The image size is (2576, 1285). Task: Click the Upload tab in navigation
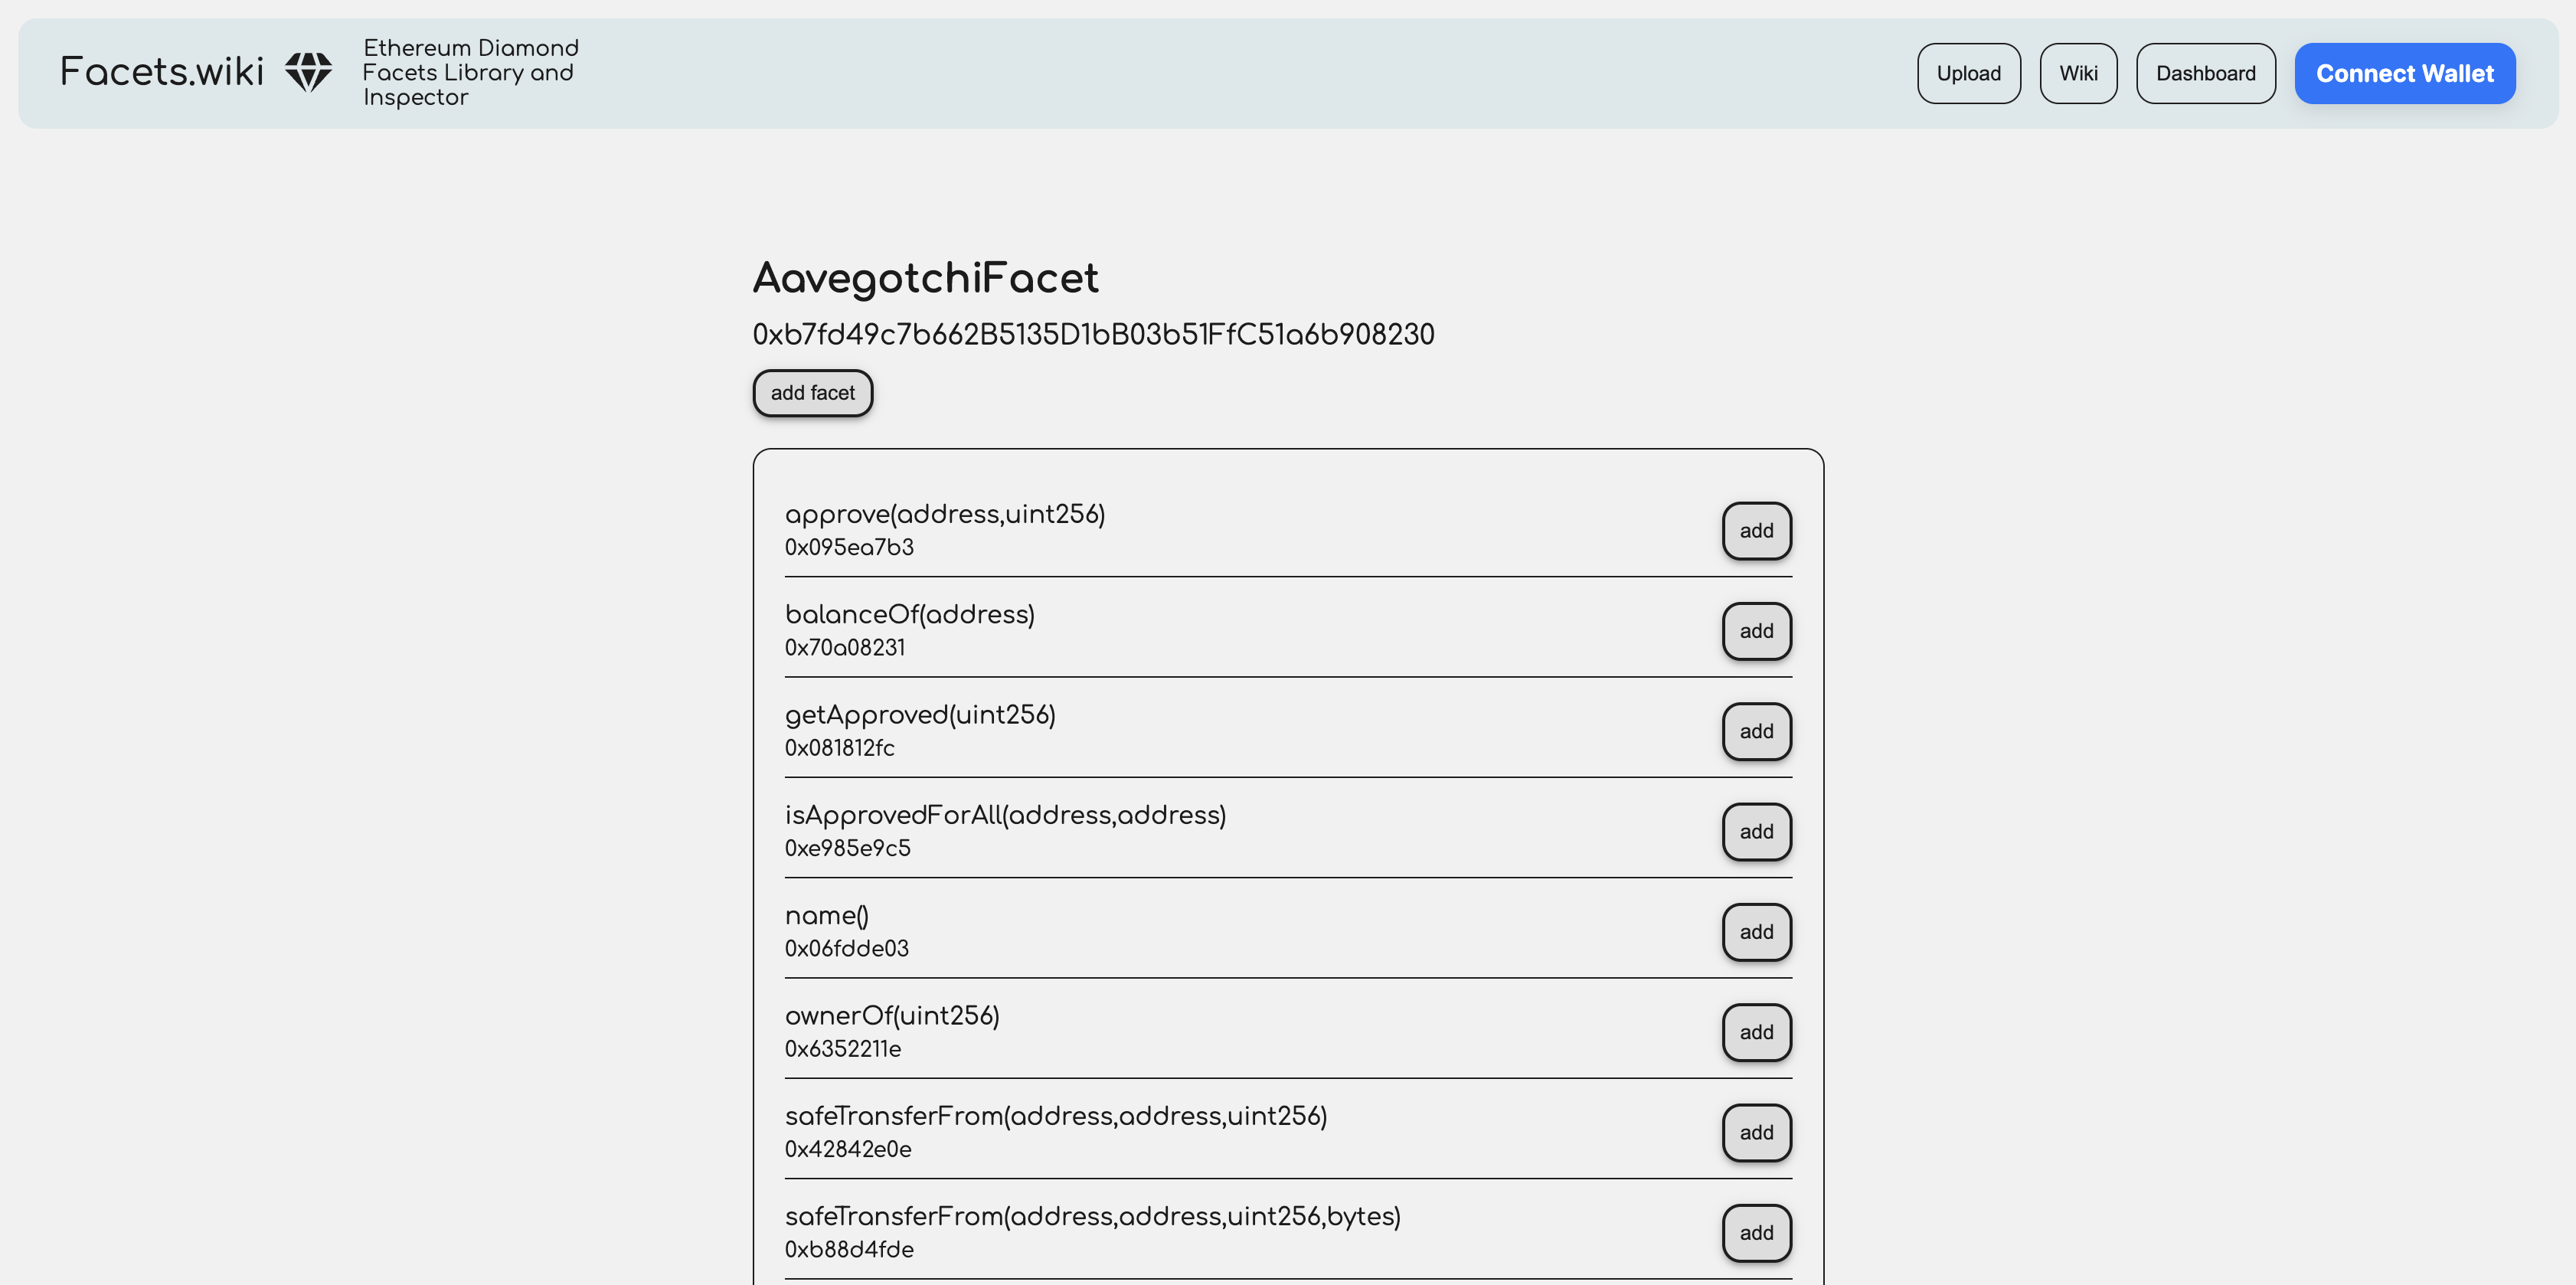point(1968,72)
